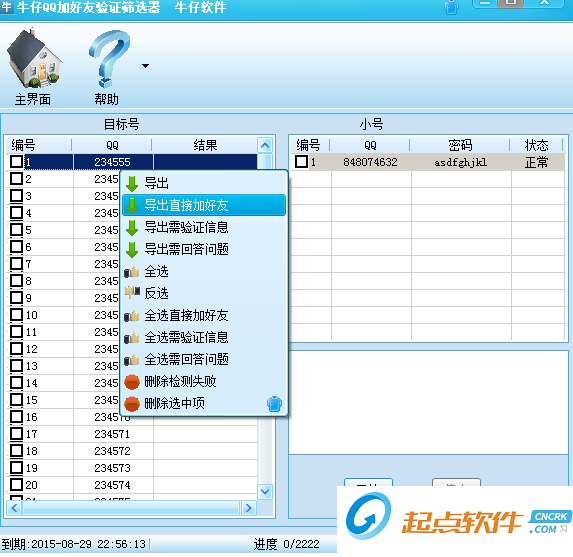The image size is (573, 557).
Task: Tick the checkbox for target row 10
Action: pyautogui.click(x=16, y=315)
